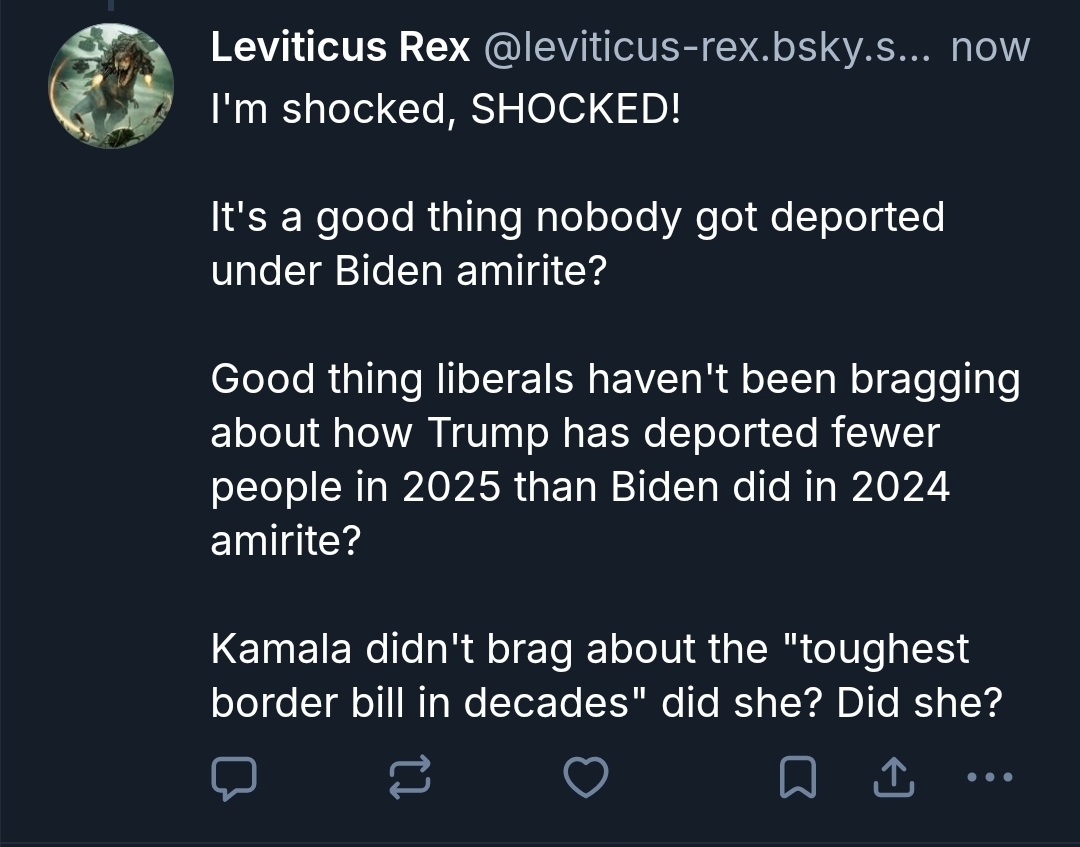Like the post with the heart icon
This screenshot has height=847, width=1080.
tap(586, 777)
